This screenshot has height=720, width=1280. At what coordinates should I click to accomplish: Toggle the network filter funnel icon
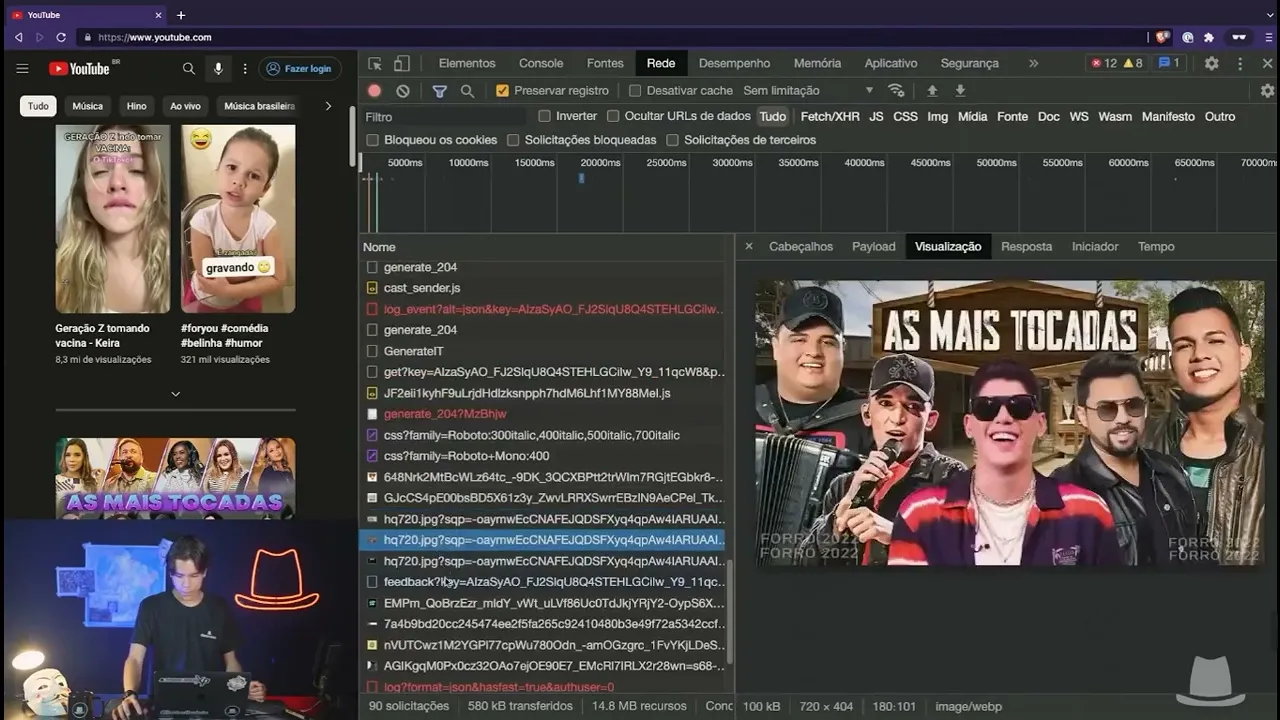point(439,90)
